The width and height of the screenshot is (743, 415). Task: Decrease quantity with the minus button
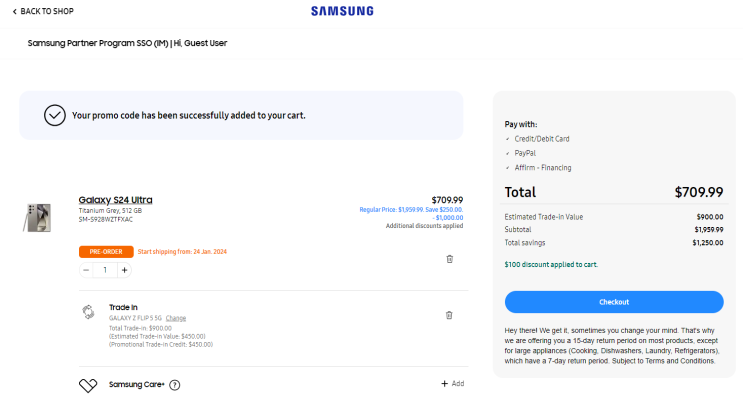(x=87, y=270)
